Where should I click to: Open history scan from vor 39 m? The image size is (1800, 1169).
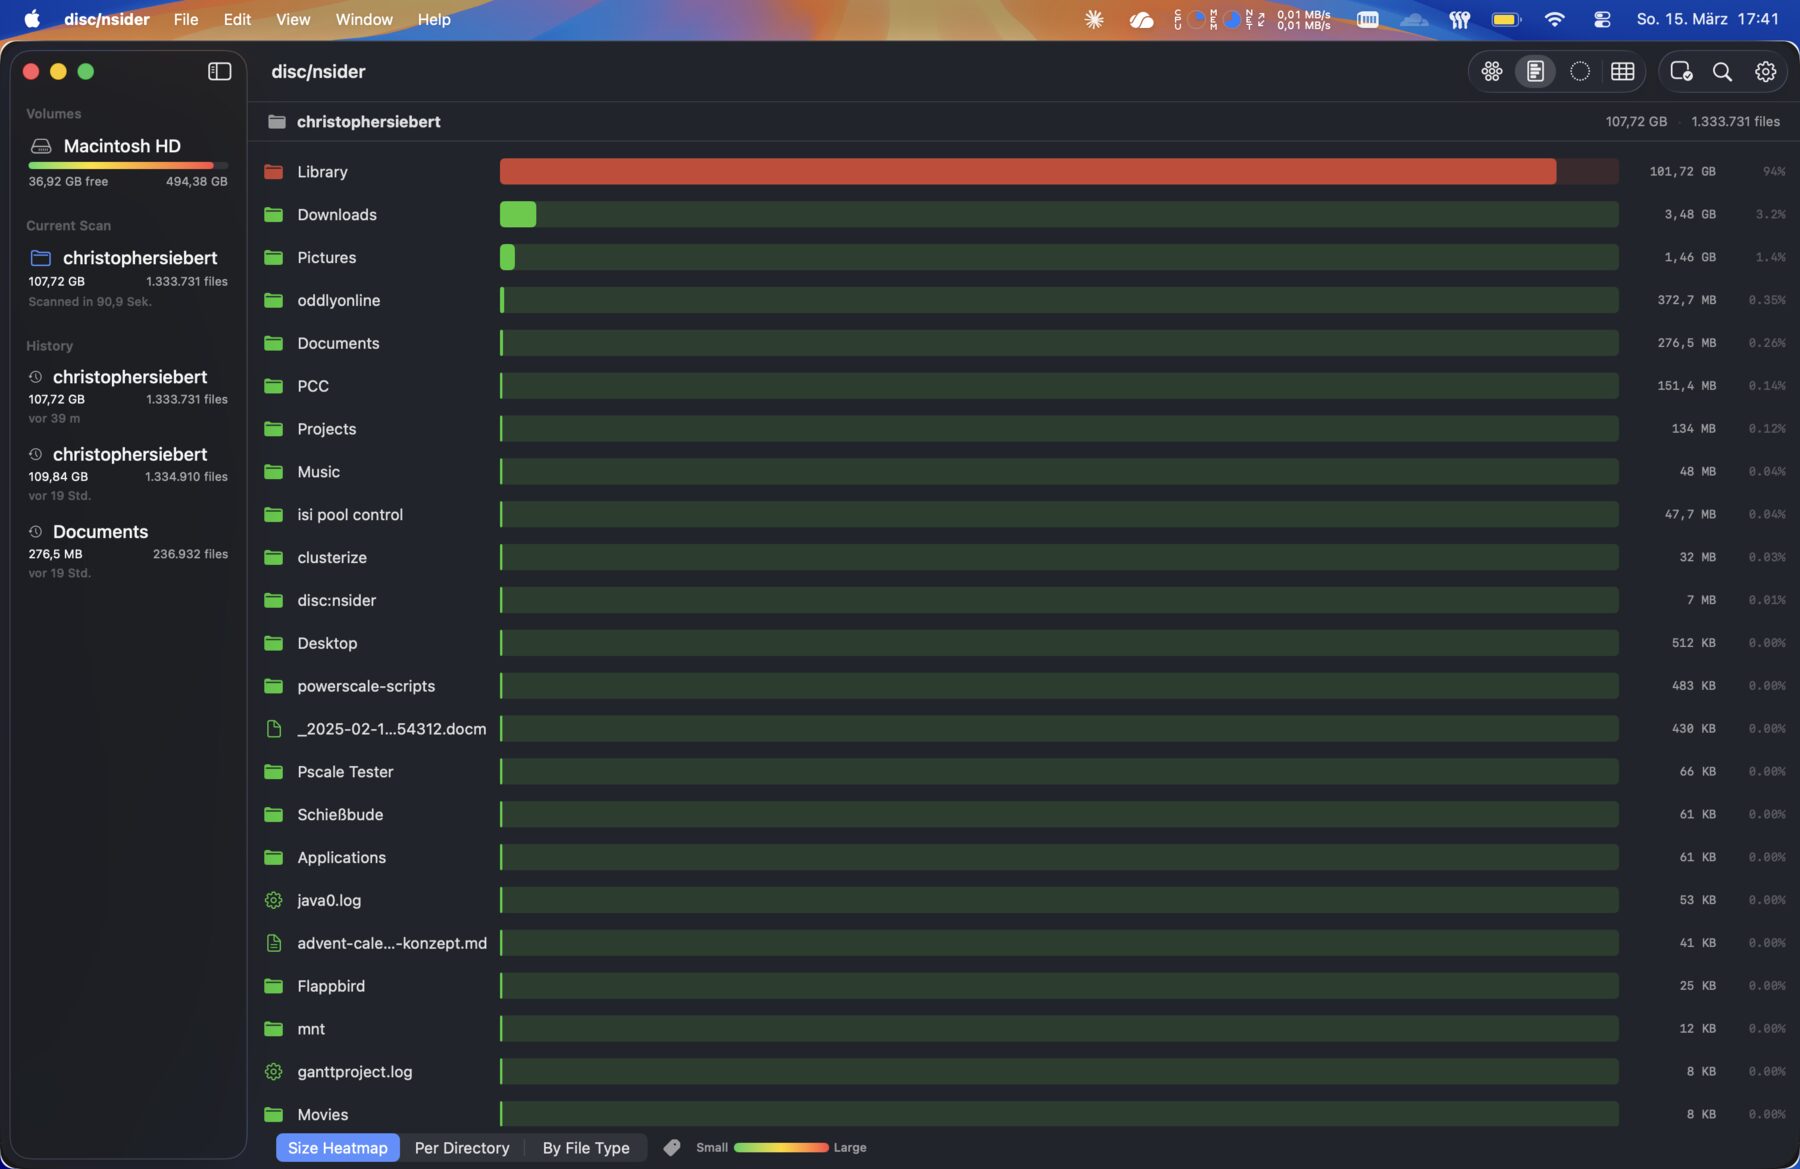(x=128, y=397)
